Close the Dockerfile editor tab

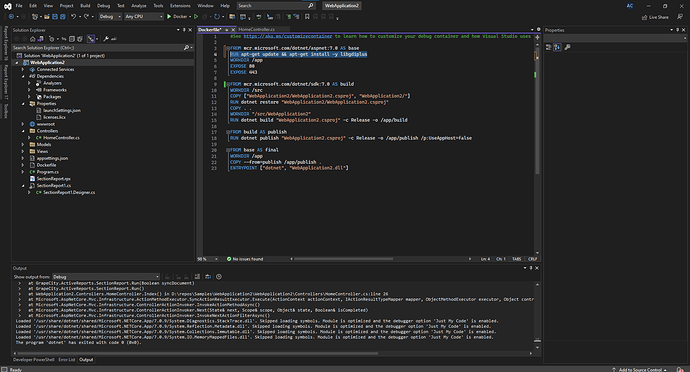pyautogui.click(x=233, y=29)
